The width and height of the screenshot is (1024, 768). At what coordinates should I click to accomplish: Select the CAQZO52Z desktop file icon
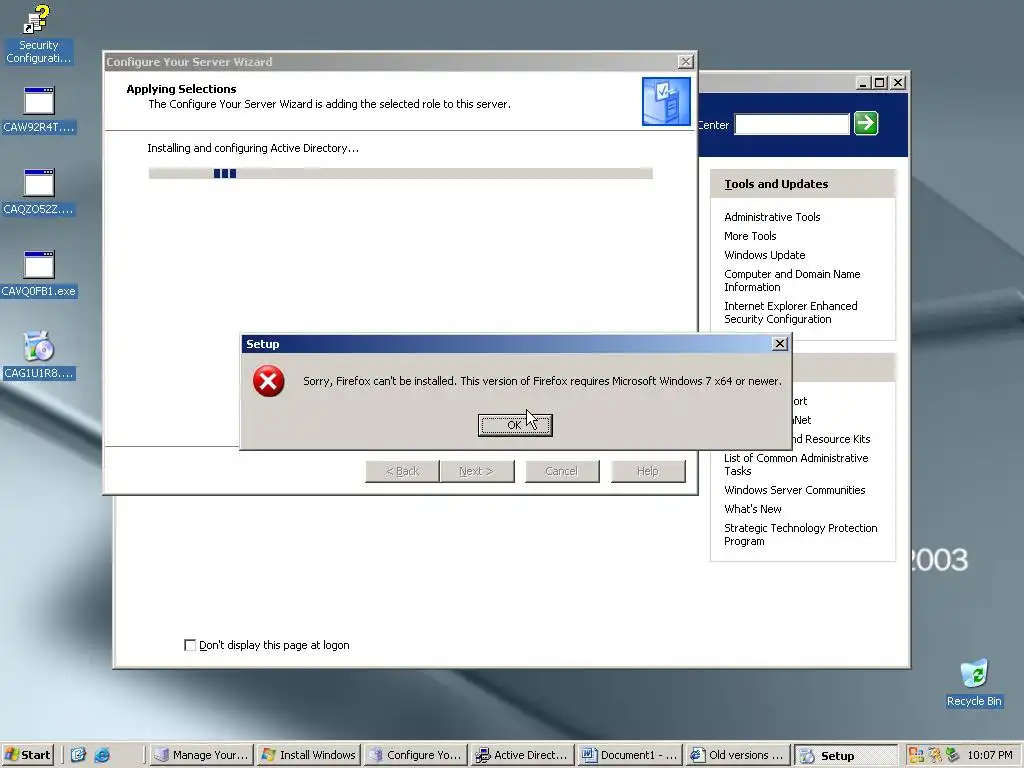coord(39,192)
